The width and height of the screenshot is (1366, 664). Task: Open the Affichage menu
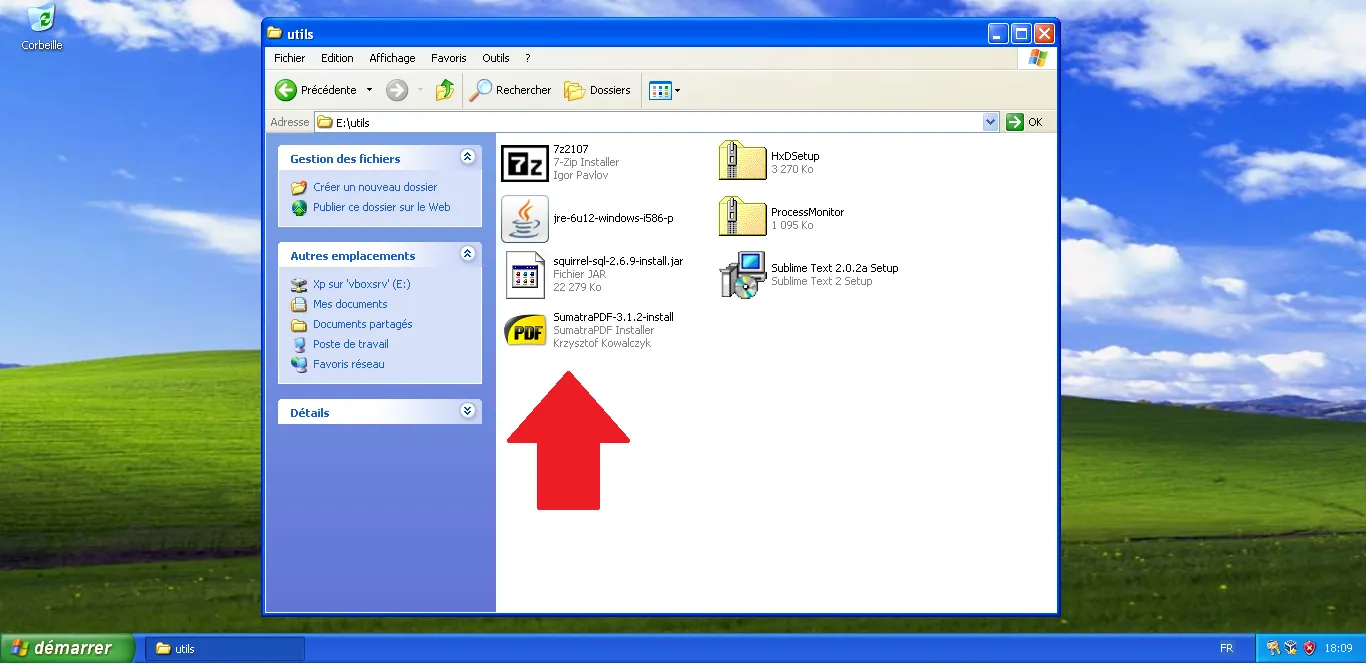coord(392,58)
